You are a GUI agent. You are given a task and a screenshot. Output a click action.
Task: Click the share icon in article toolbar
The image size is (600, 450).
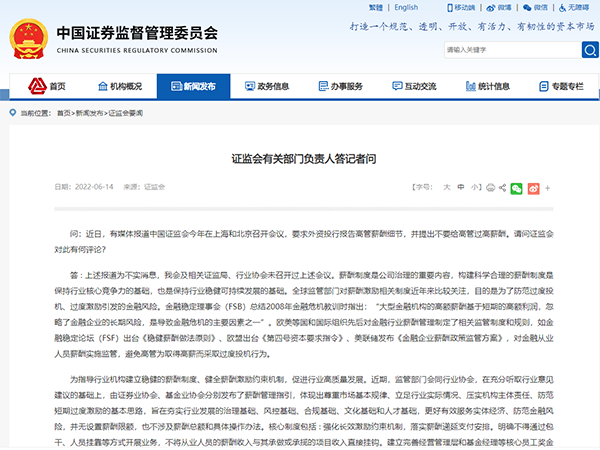(504, 187)
